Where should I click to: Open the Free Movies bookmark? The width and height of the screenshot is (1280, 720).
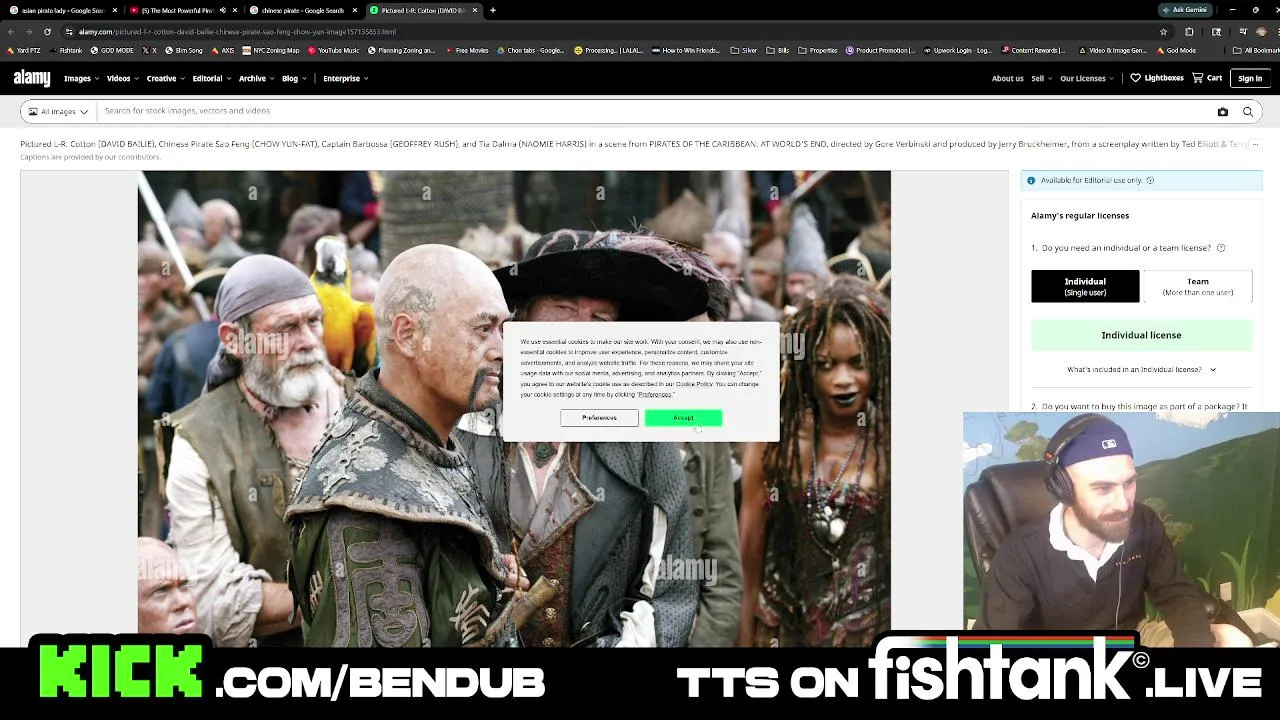pyautogui.click(x=466, y=50)
